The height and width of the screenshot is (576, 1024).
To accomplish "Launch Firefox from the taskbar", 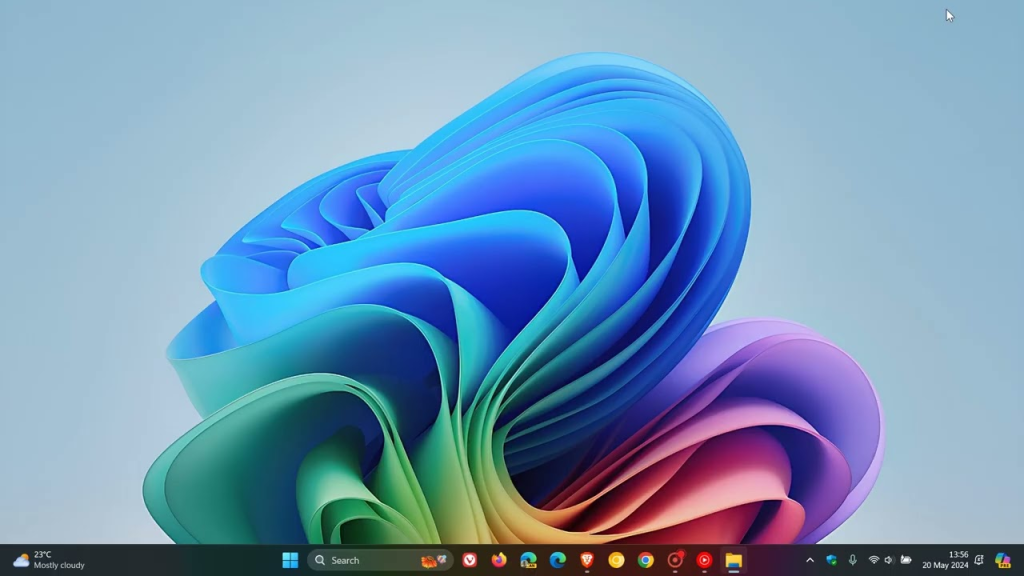I will pyautogui.click(x=499, y=560).
